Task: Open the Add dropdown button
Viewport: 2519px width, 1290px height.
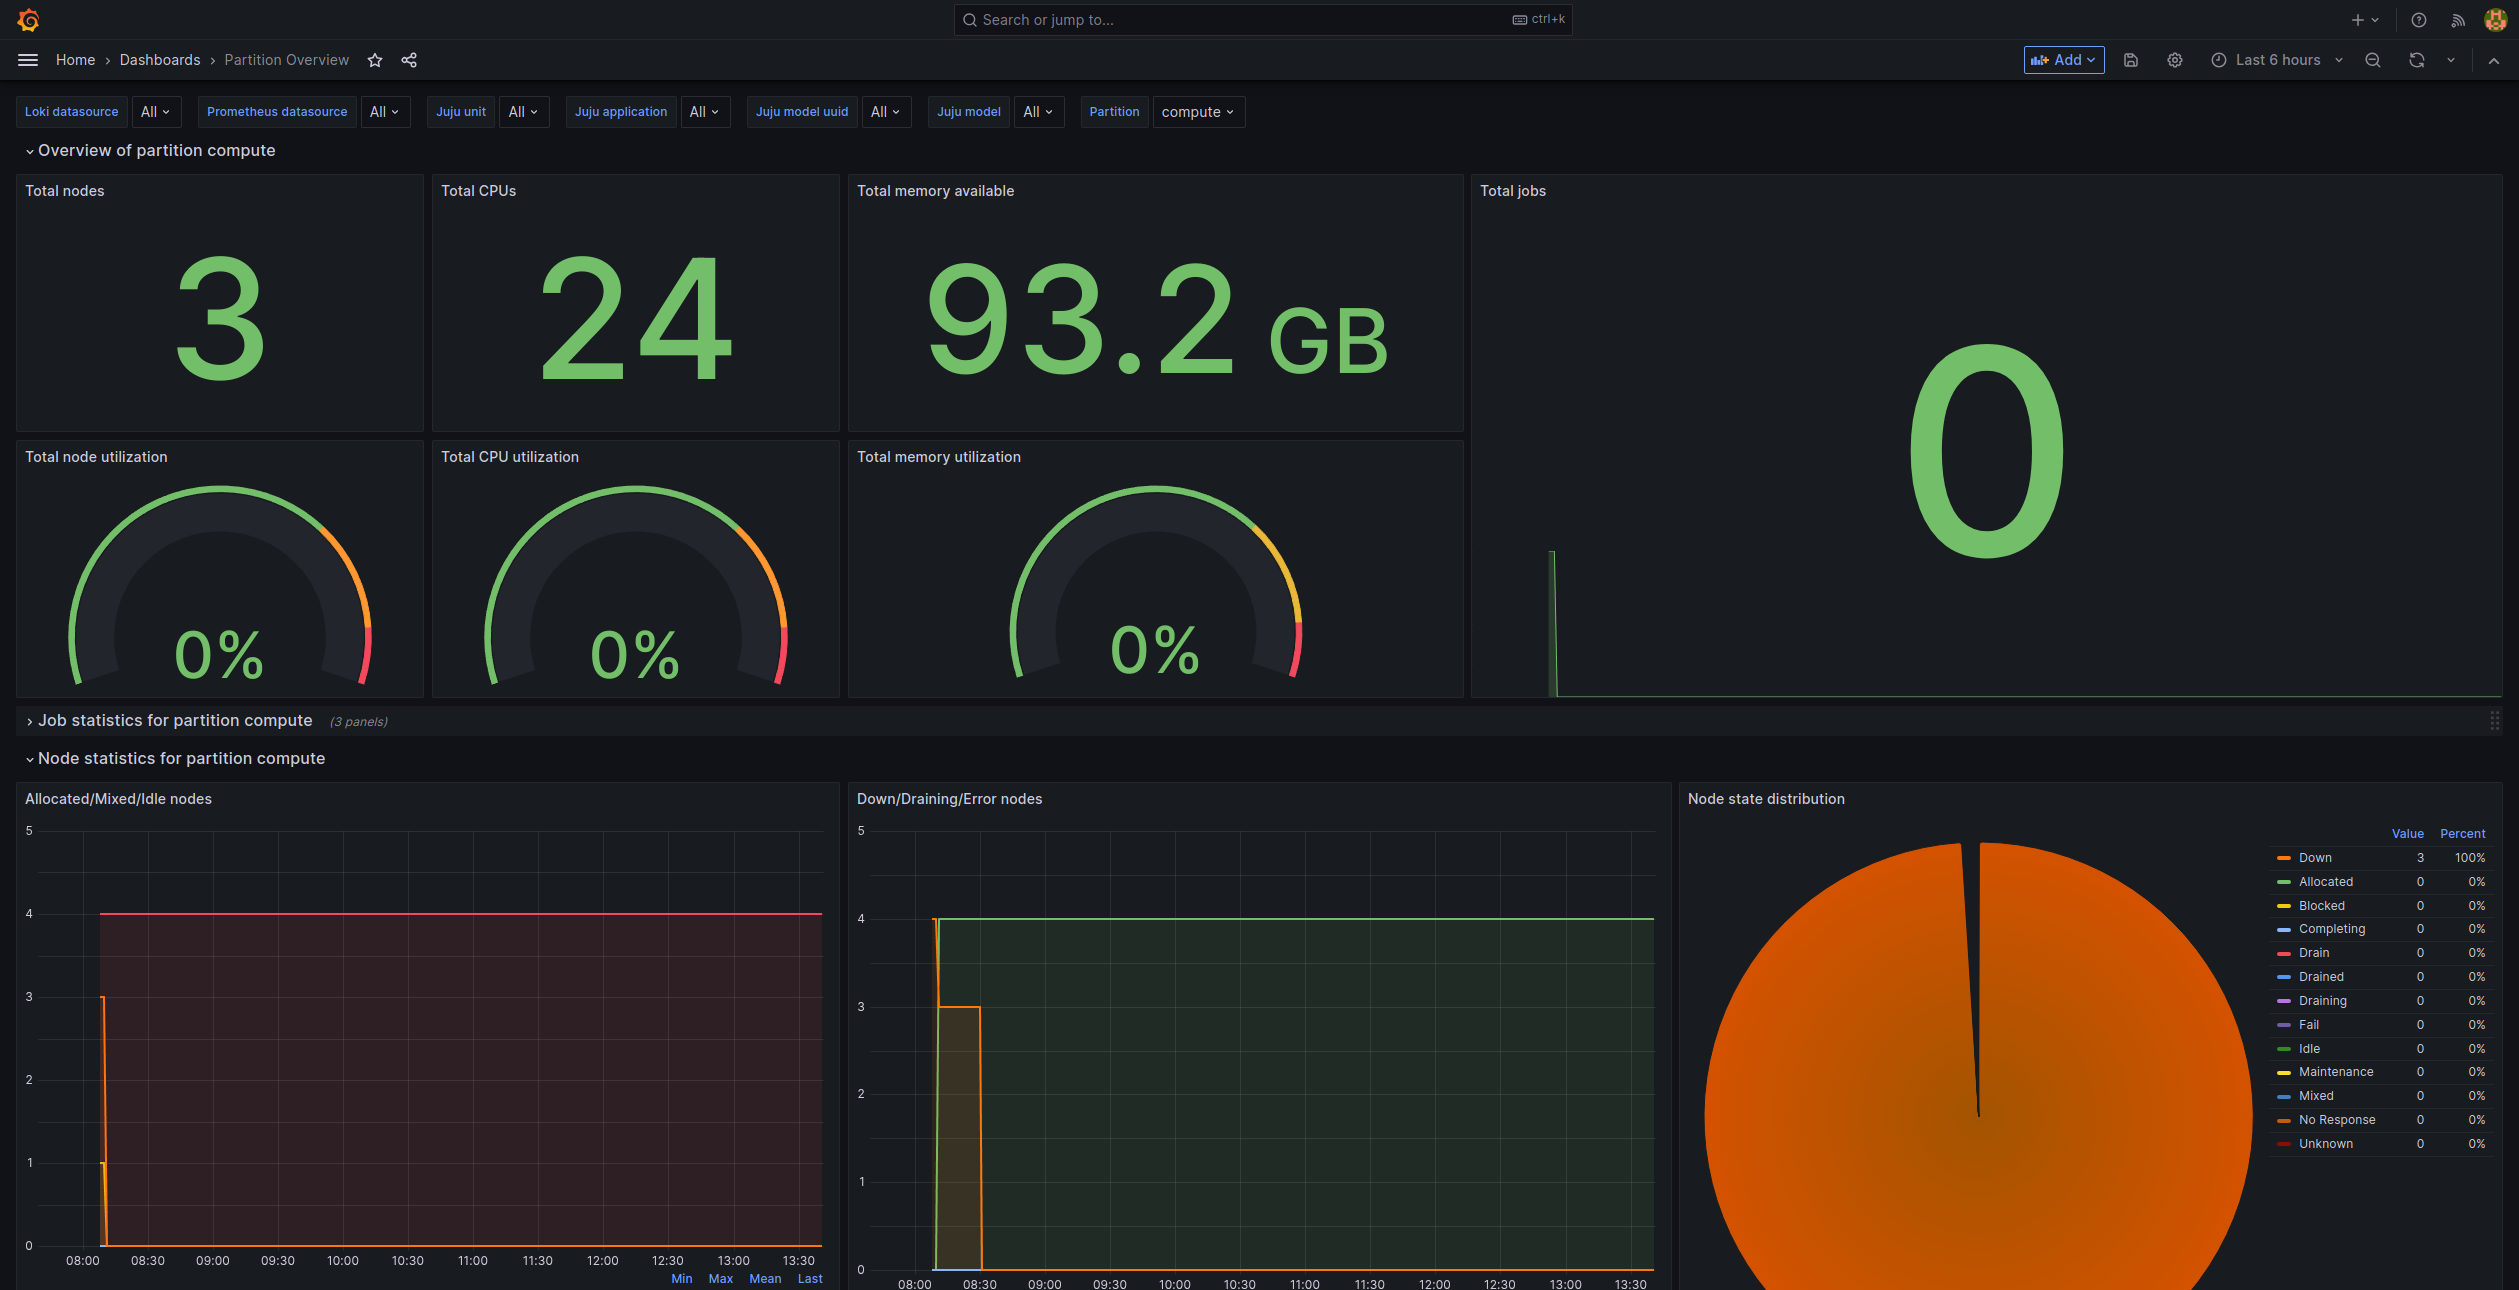Action: coord(2064,60)
